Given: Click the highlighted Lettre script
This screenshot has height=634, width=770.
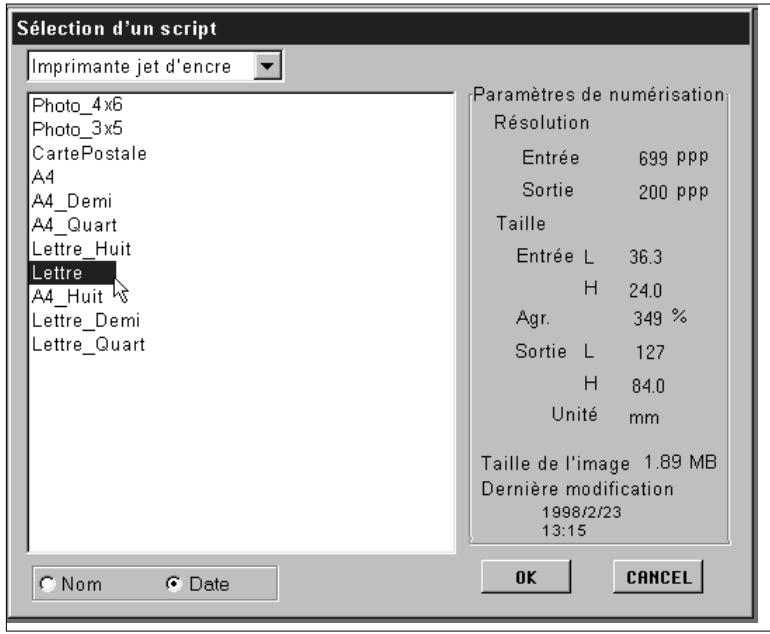Looking at the screenshot, I should 72,273.
